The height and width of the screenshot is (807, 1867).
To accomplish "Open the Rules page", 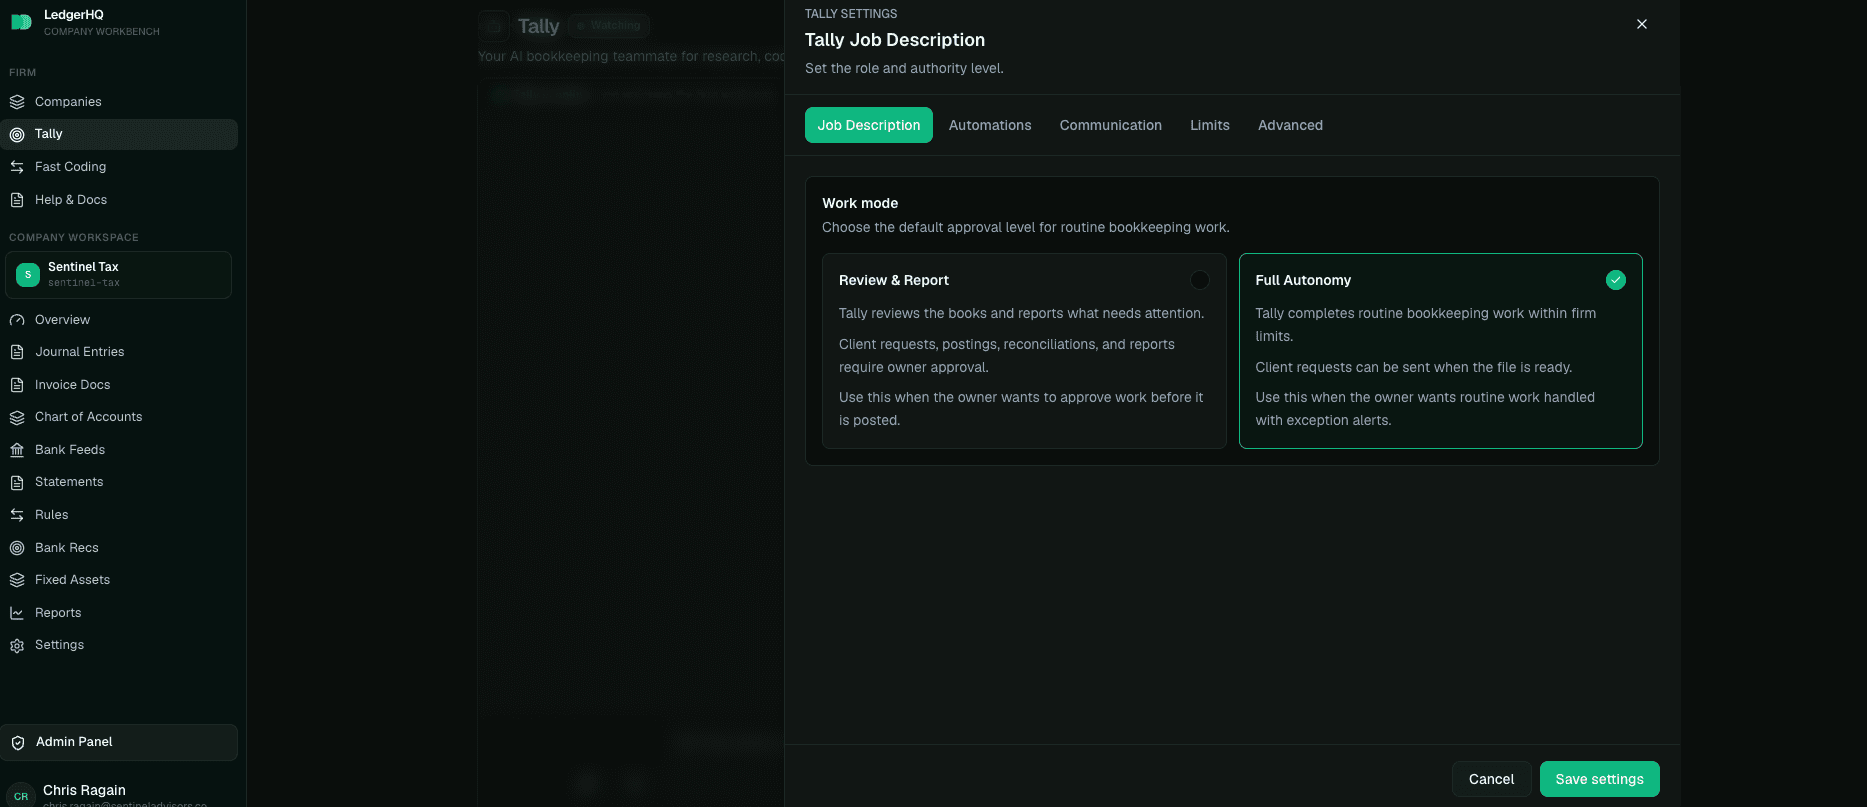I will [x=119, y=515].
